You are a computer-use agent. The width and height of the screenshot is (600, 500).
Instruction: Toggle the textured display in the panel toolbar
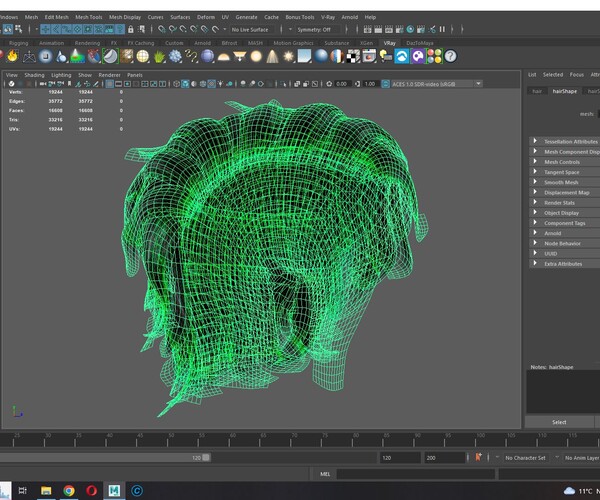(x=212, y=84)
